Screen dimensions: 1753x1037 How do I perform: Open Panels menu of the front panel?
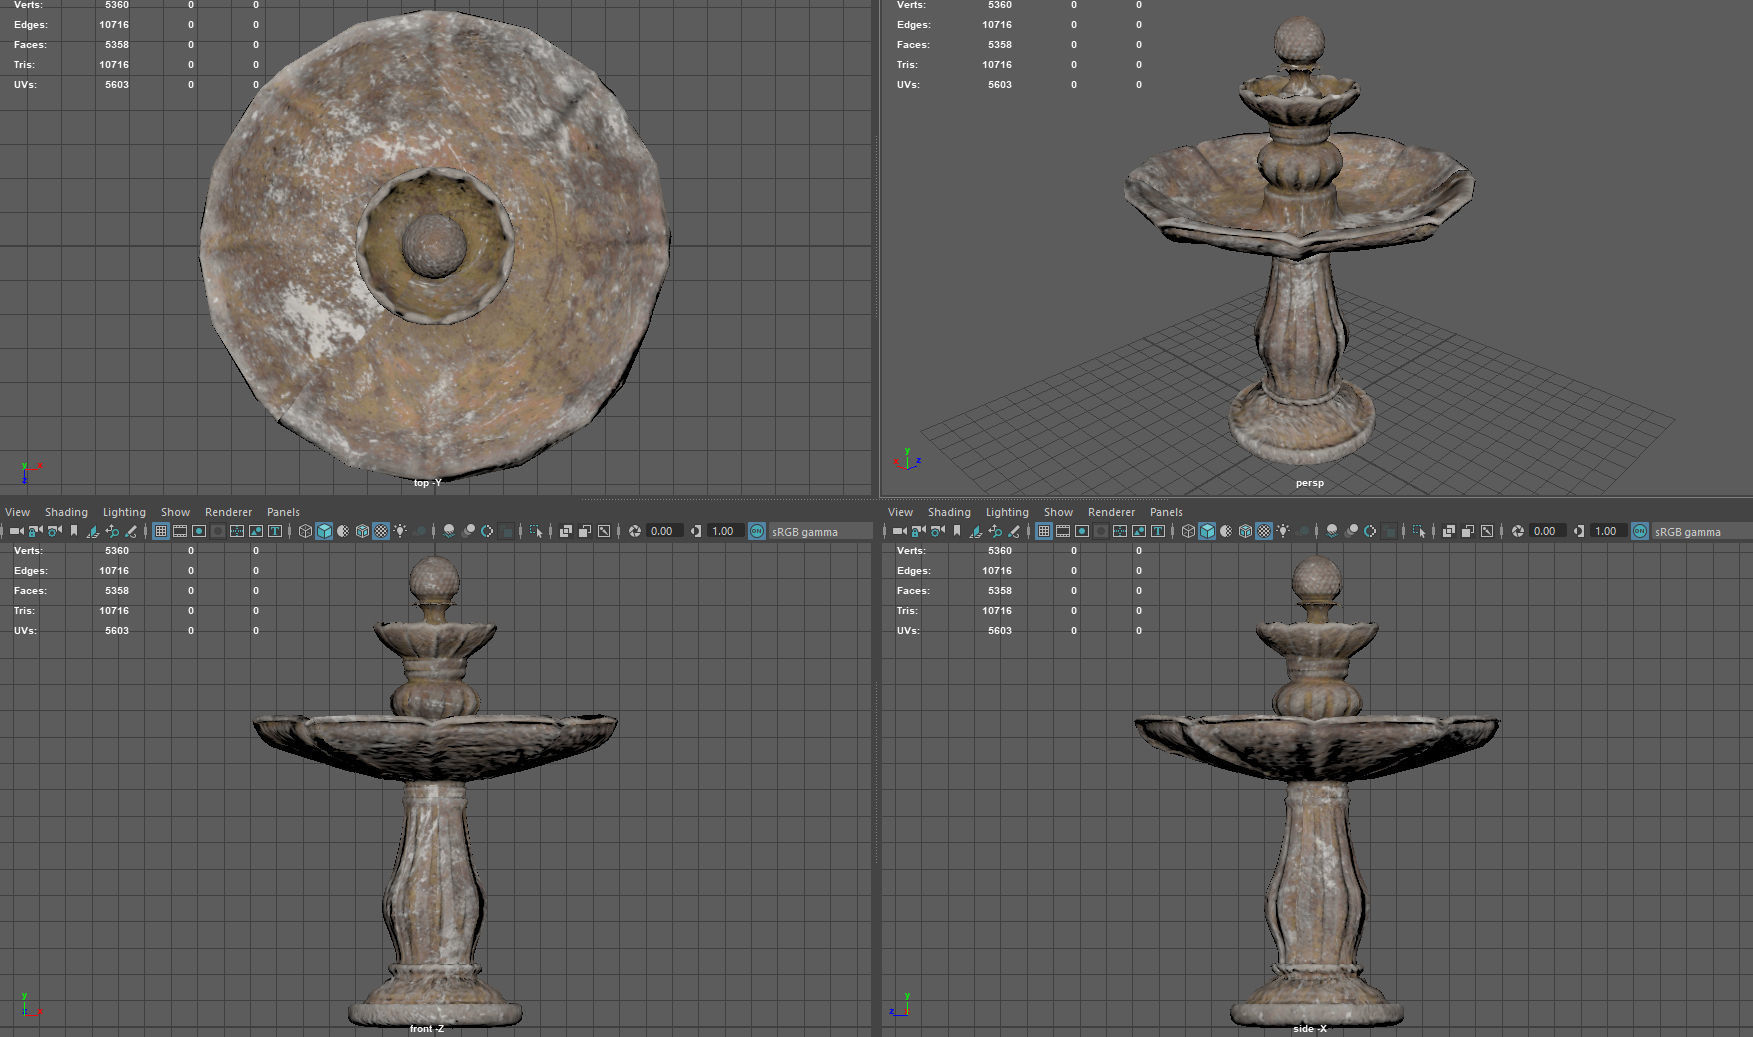(x=283, y=512)
